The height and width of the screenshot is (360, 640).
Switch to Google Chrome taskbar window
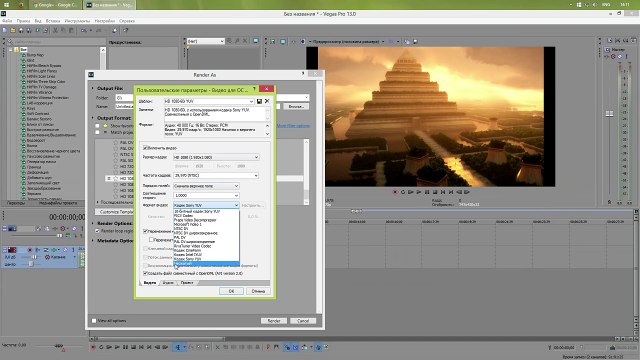pos(56,5)
